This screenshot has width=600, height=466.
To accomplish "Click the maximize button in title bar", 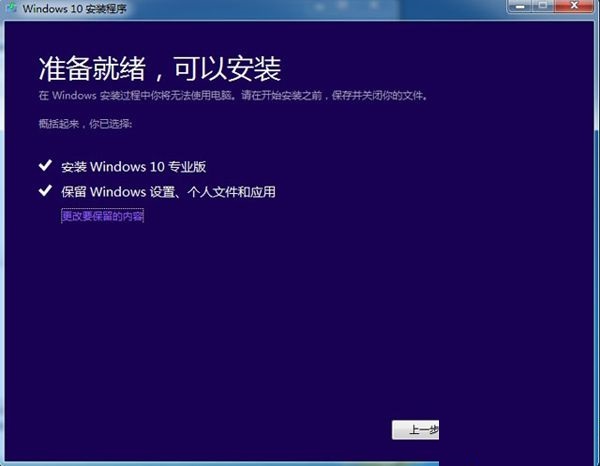I will pyautogui.click(x=543, y=6).
